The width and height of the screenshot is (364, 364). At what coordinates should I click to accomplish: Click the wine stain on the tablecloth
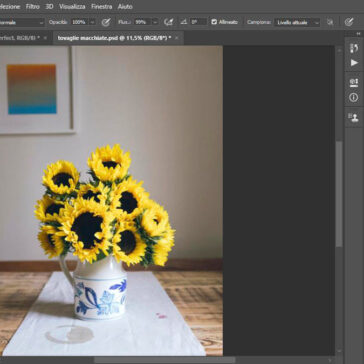click(x=161, y=315)
